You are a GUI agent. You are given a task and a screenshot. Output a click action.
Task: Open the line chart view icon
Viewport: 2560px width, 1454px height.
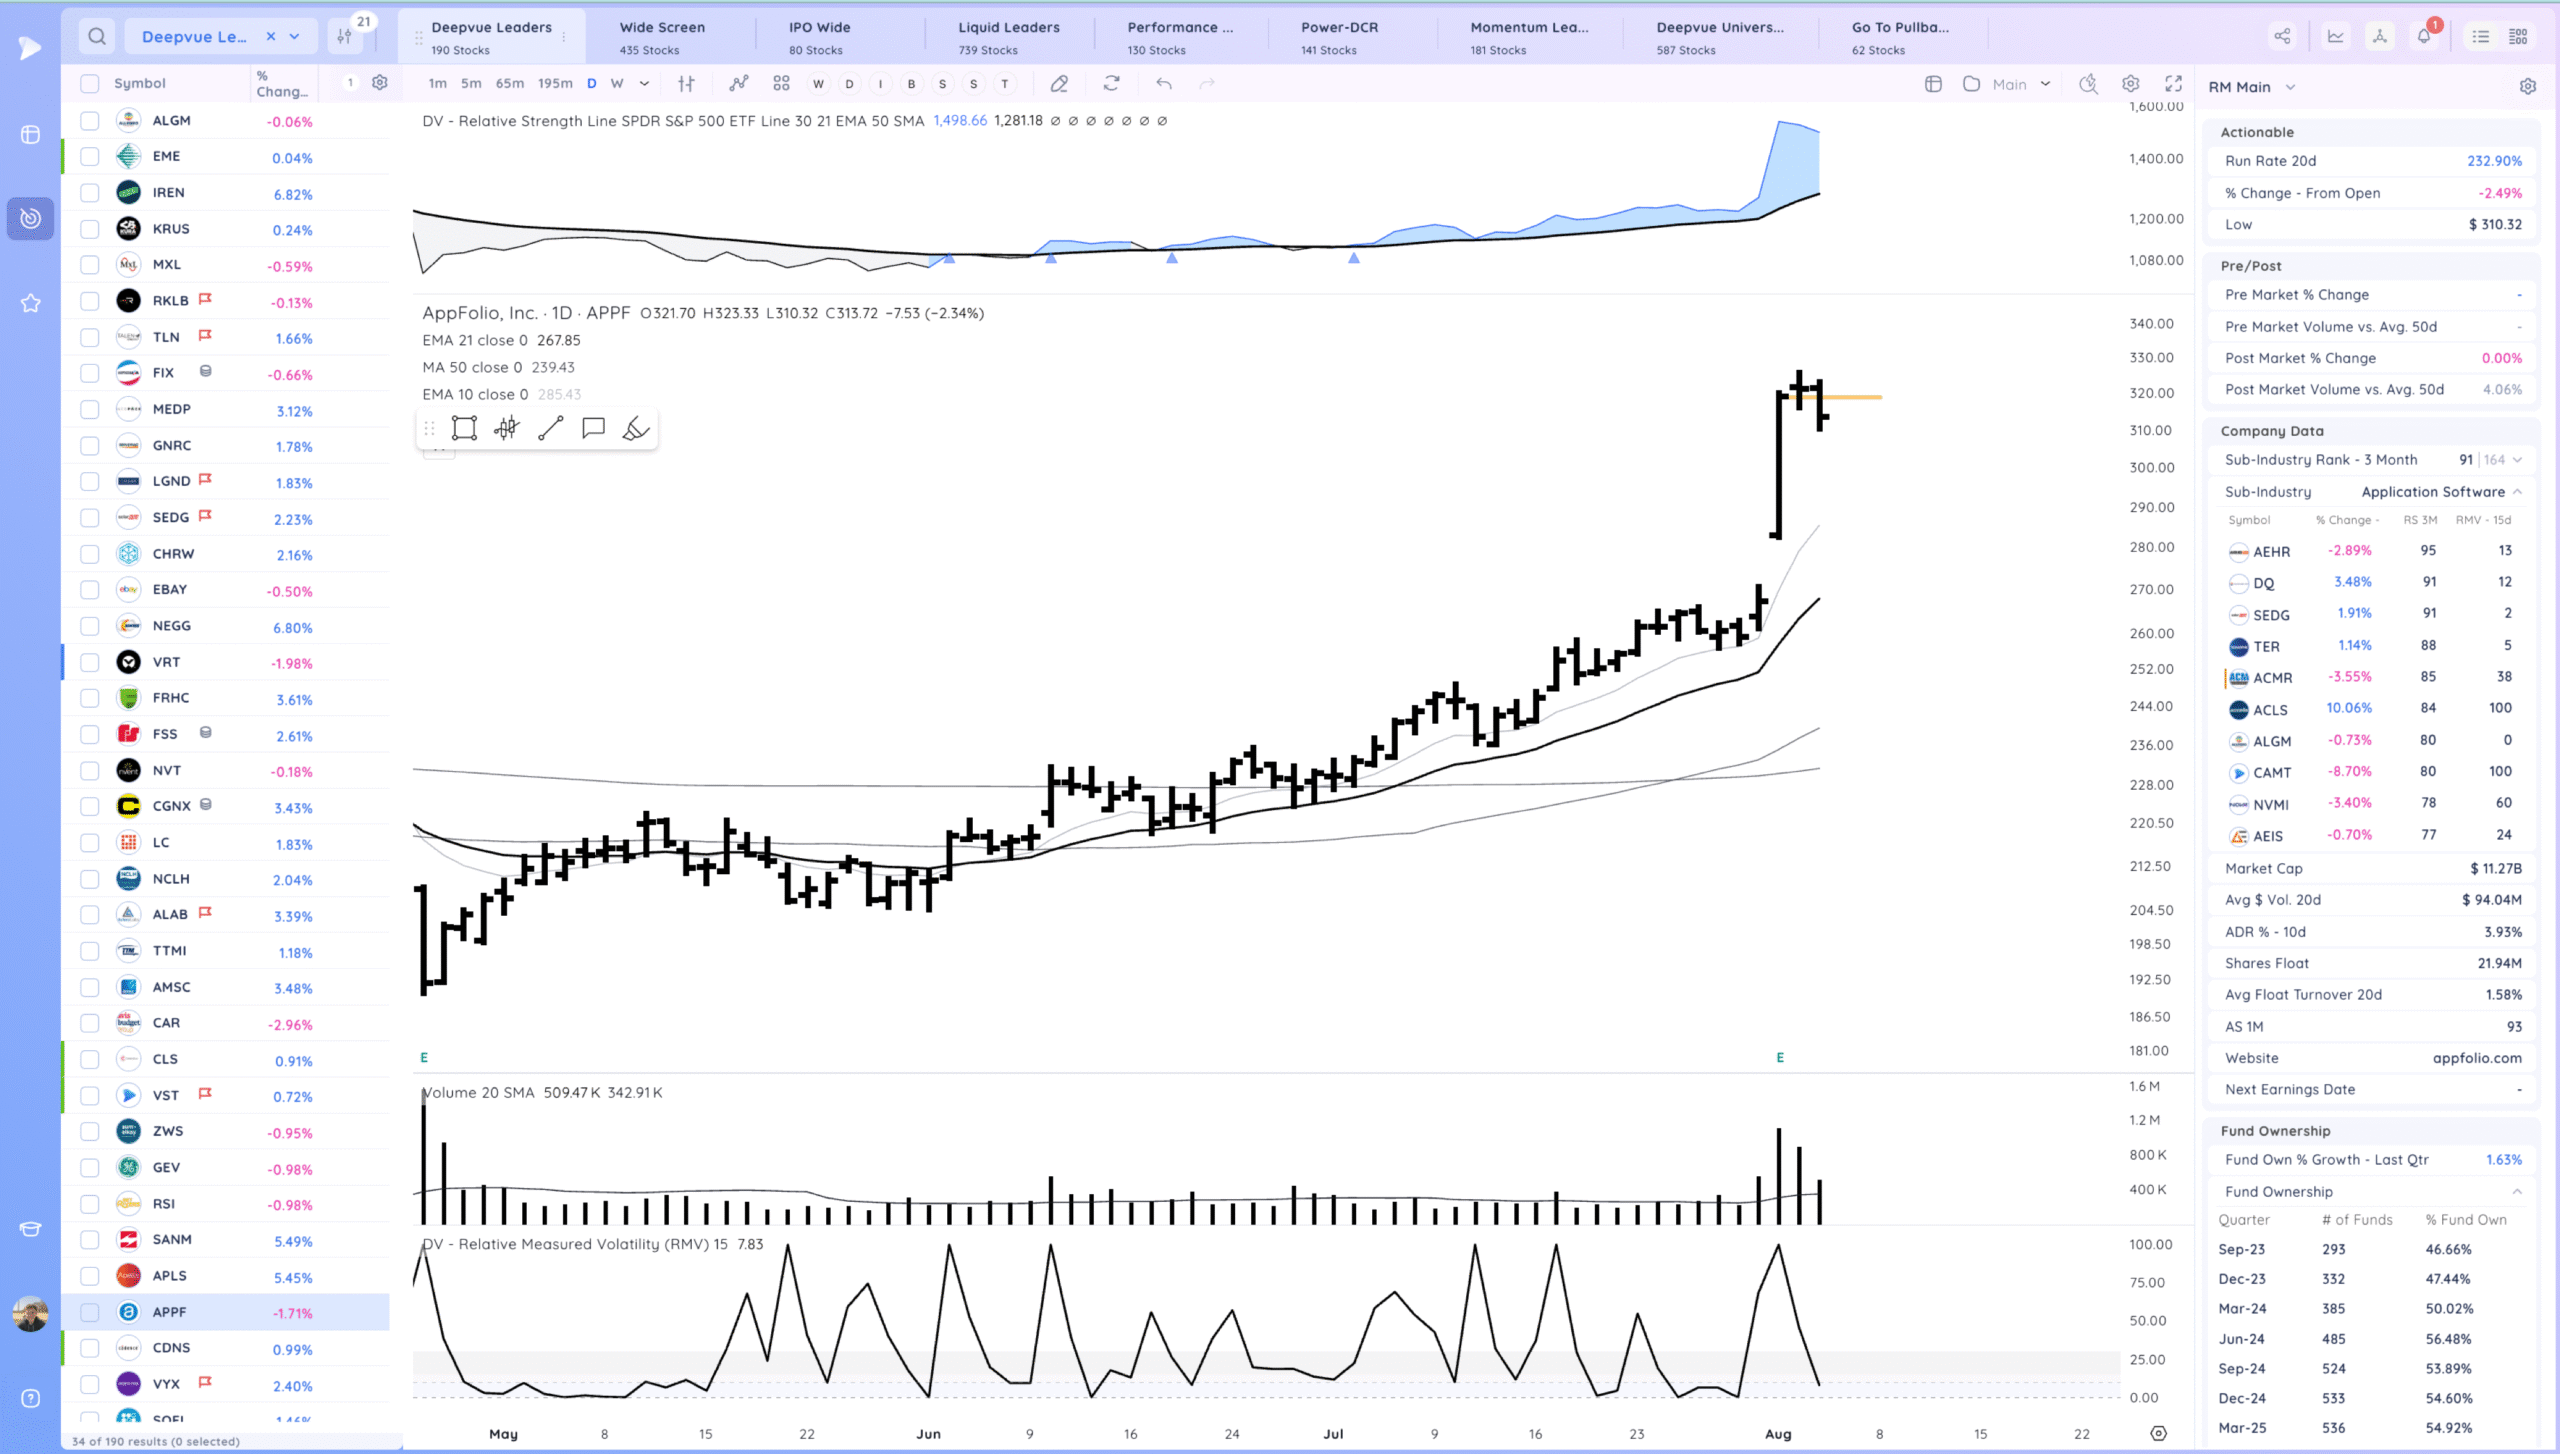(x=2336, y=37)
